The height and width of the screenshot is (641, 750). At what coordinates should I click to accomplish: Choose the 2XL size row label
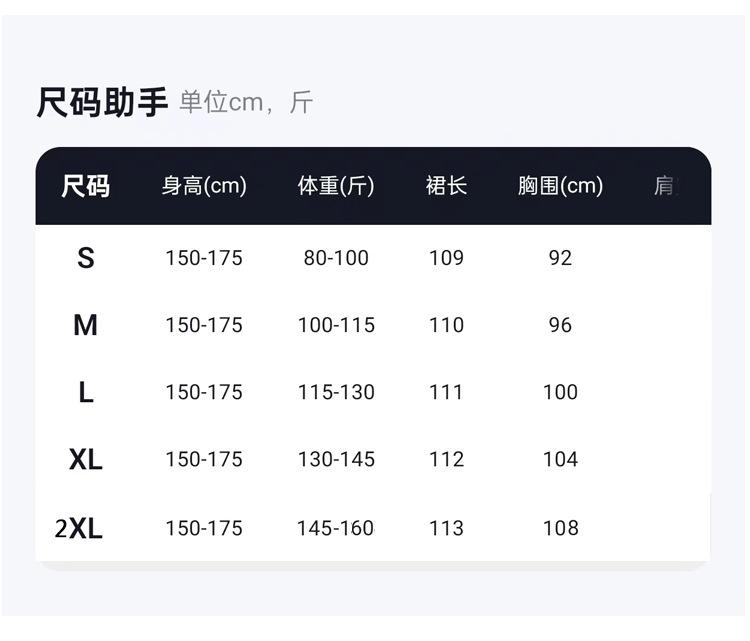pyautogui.click(x=79, y=528)
